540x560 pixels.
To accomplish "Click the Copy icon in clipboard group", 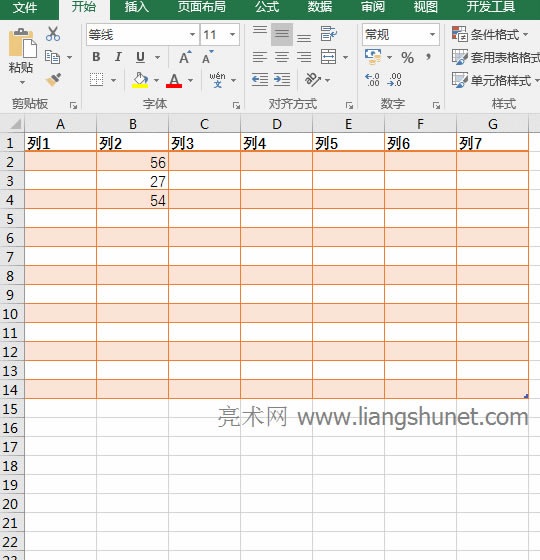I will tap(52, 57).
